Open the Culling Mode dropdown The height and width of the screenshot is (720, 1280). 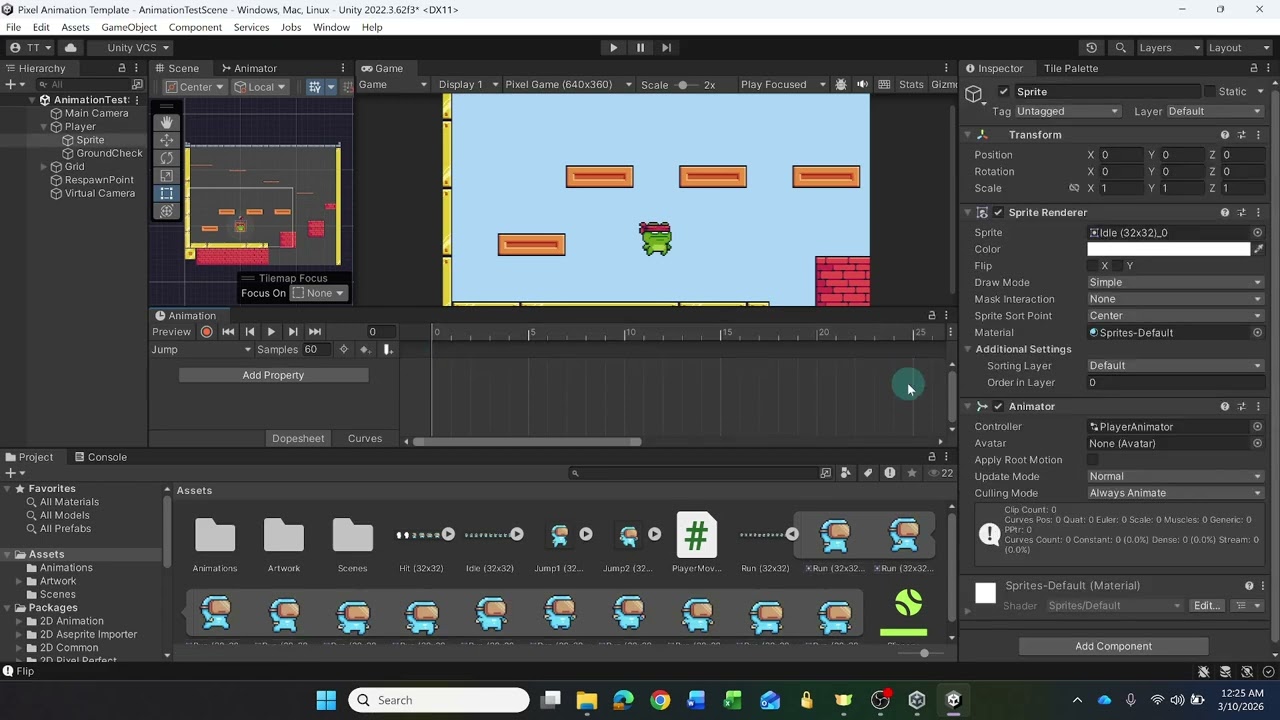[x=1175, y=493]
